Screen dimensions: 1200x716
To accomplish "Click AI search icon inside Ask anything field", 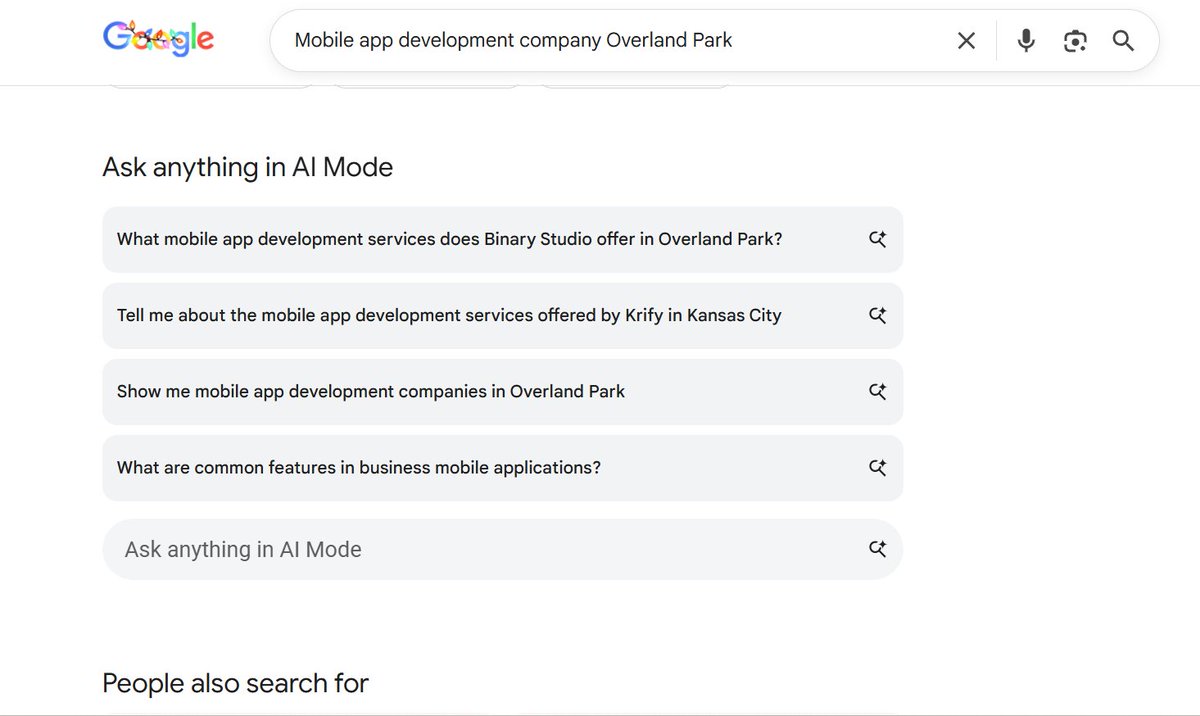I will click(x=877, y=549).
